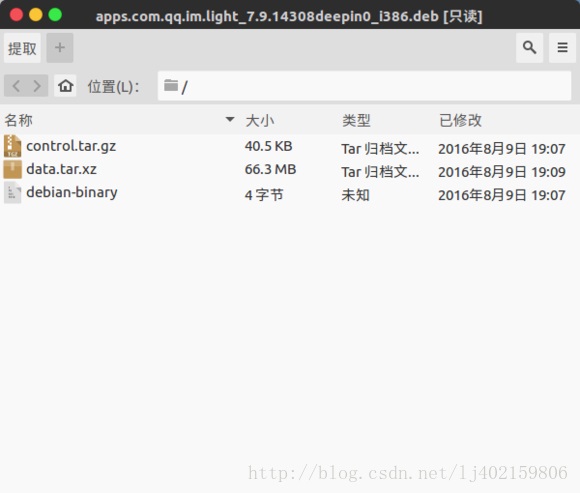
Task: Click the 未知 type cell
Action: click(x=355, y=195)
